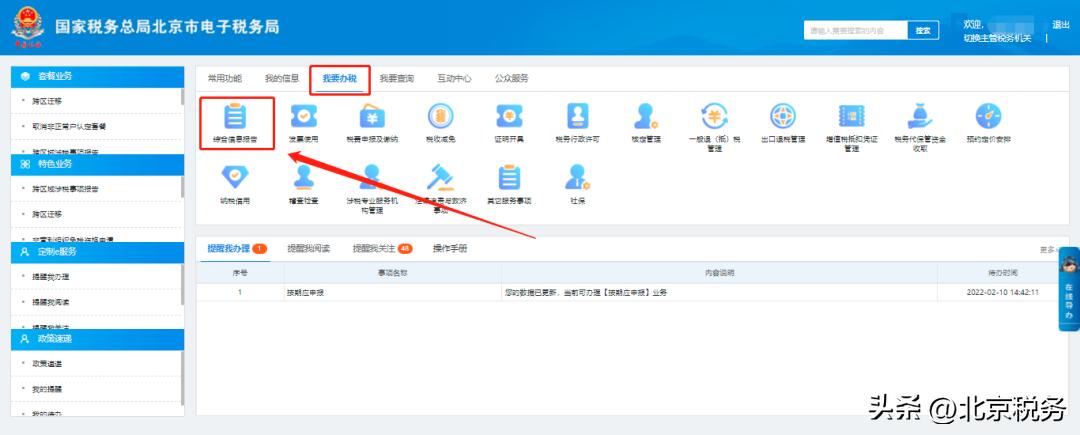Open 跨区迁移 under 套餐业务

coord(48,101)
